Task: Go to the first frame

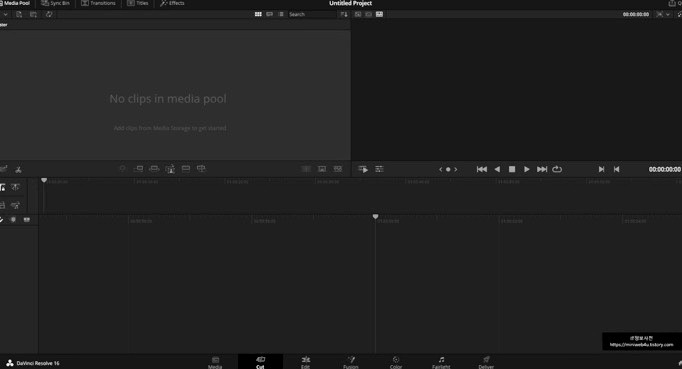Action: [481, 169]
